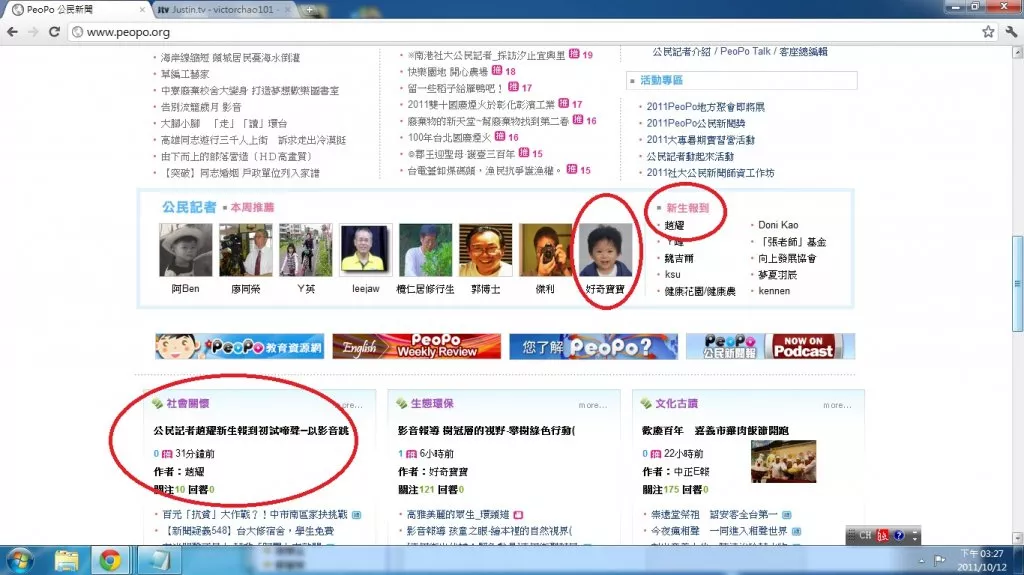Click more... in 文化古蹟 section
Viewport: 1024px width, 575px height.
coord(837,406)
